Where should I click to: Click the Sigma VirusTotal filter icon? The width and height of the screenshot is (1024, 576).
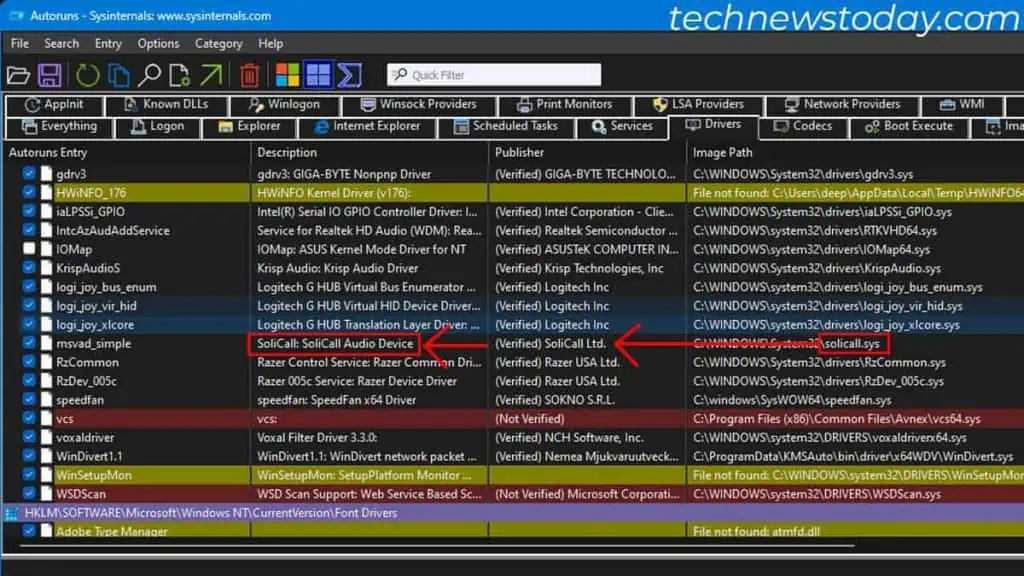click(349, 75)
